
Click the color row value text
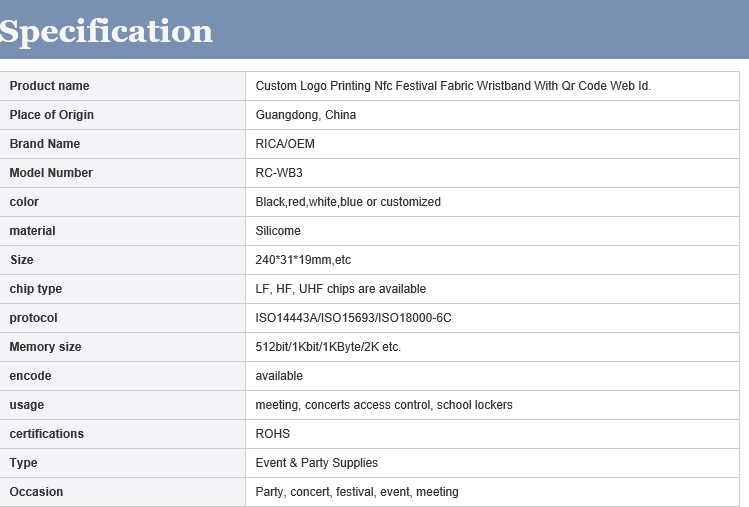tap(348, 202)
